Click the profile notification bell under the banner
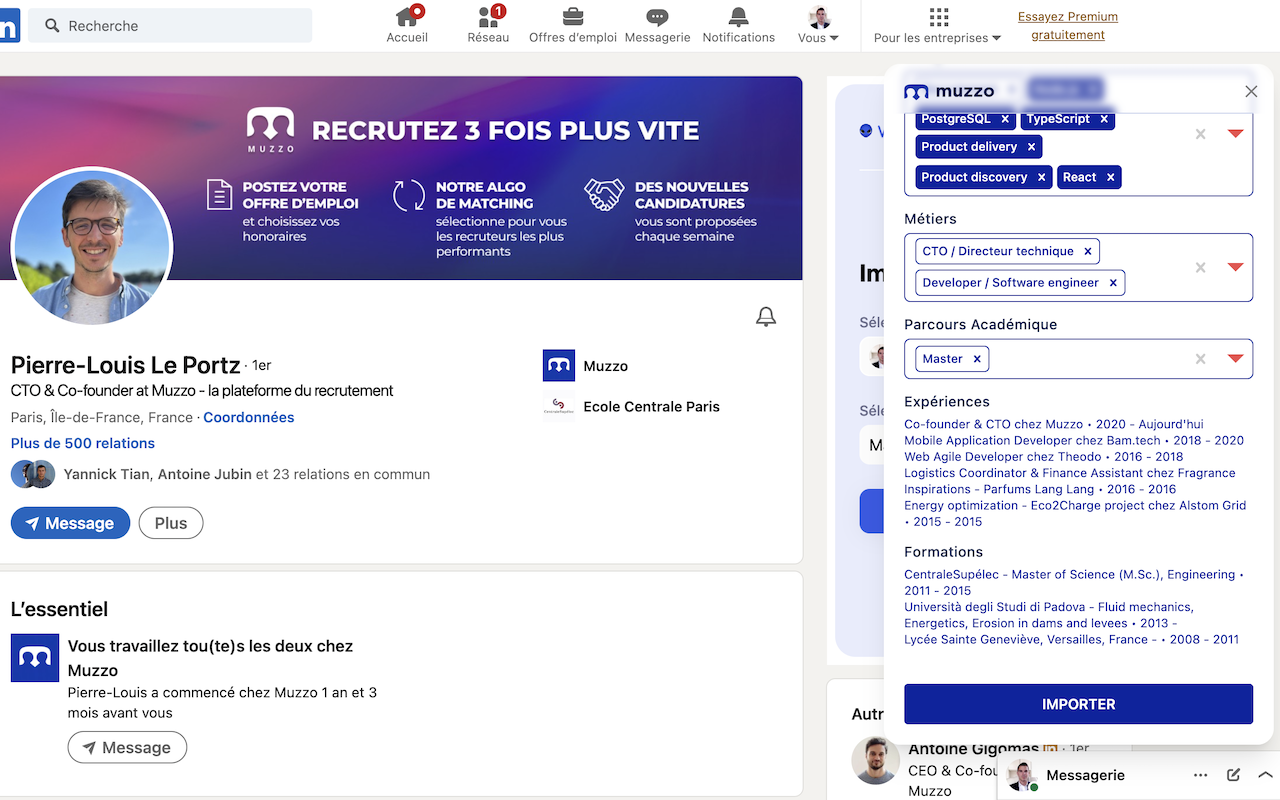 pos(766,317)
